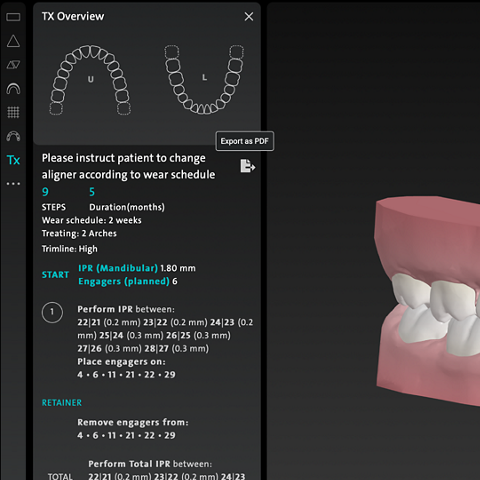Screen dimensions: 480x480
Task: Open the Tx treatment overview tab
Action: [x=13, y=160]
